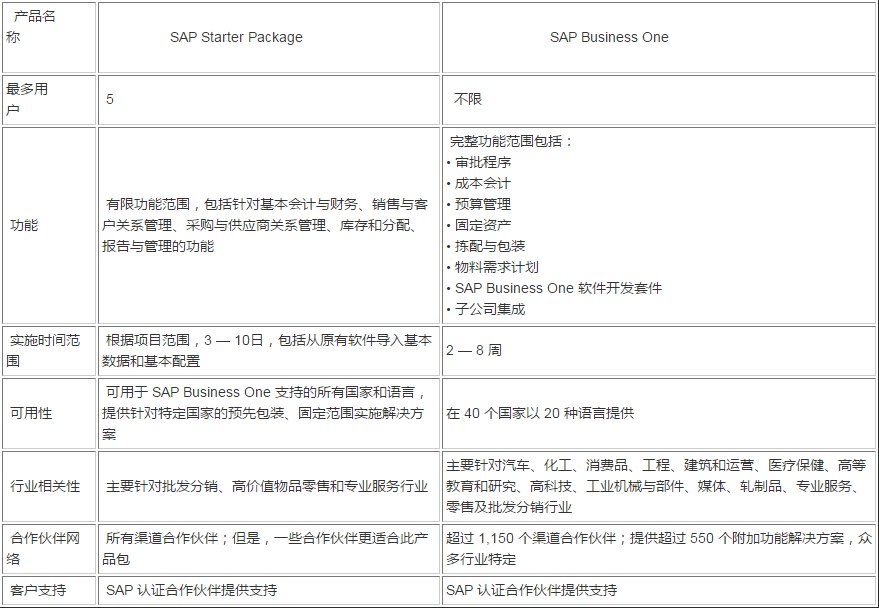This screenshot has width=879, height=608.
Task: Click the 可用性 row label
Action: point(49,414)
